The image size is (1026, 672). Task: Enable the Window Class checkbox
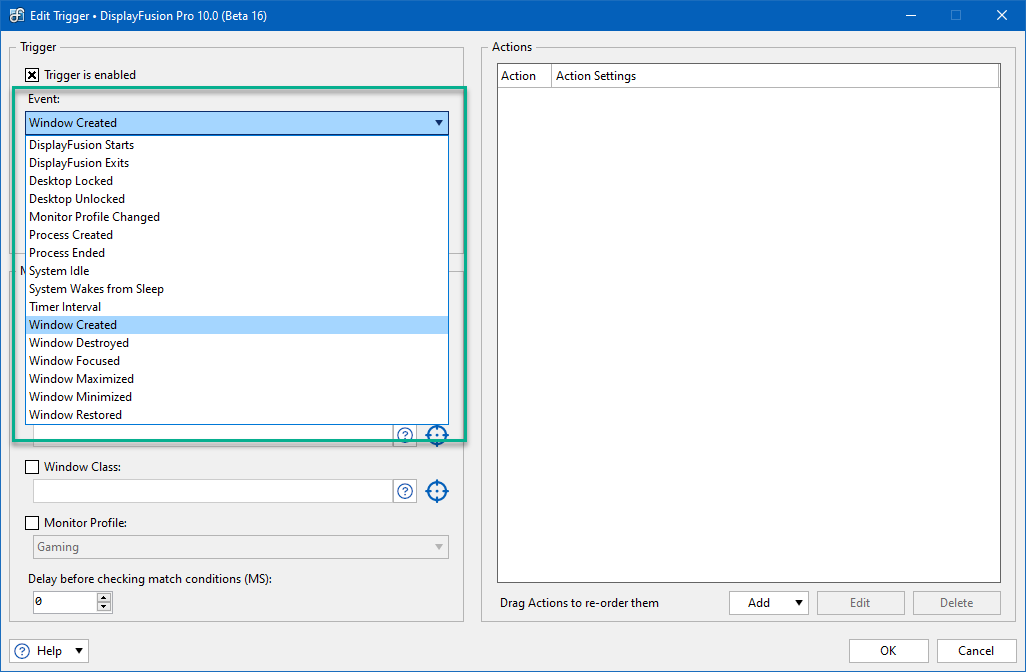31,467
